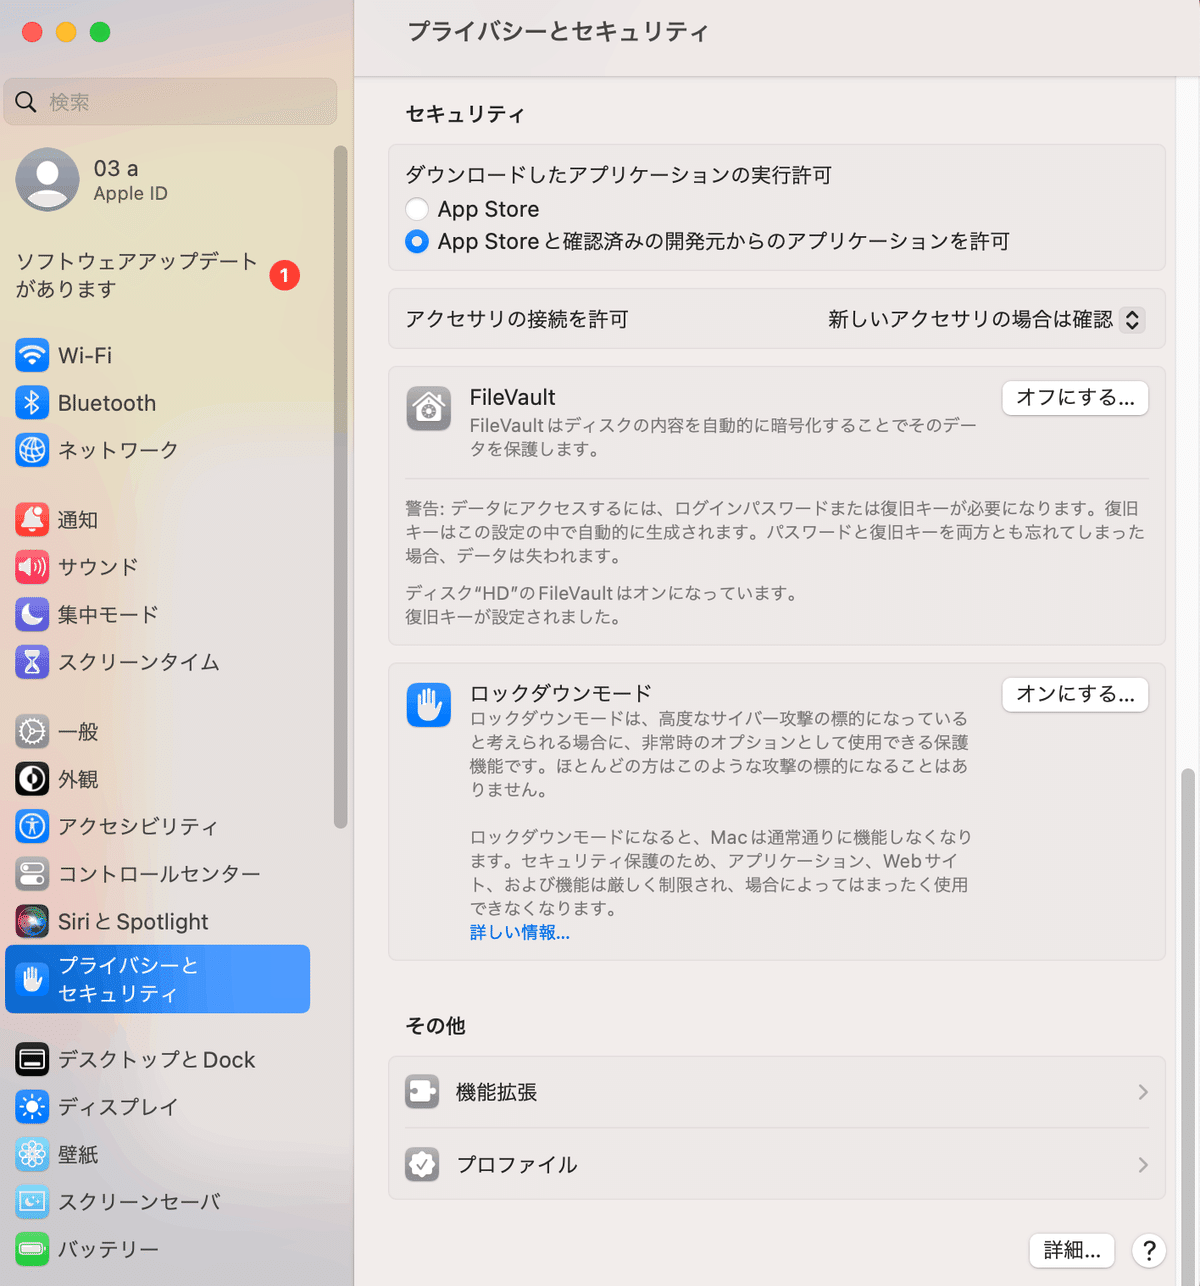Open ネットワーク globe icon
Screen dimensions: 1200x1286
[32, 450]
